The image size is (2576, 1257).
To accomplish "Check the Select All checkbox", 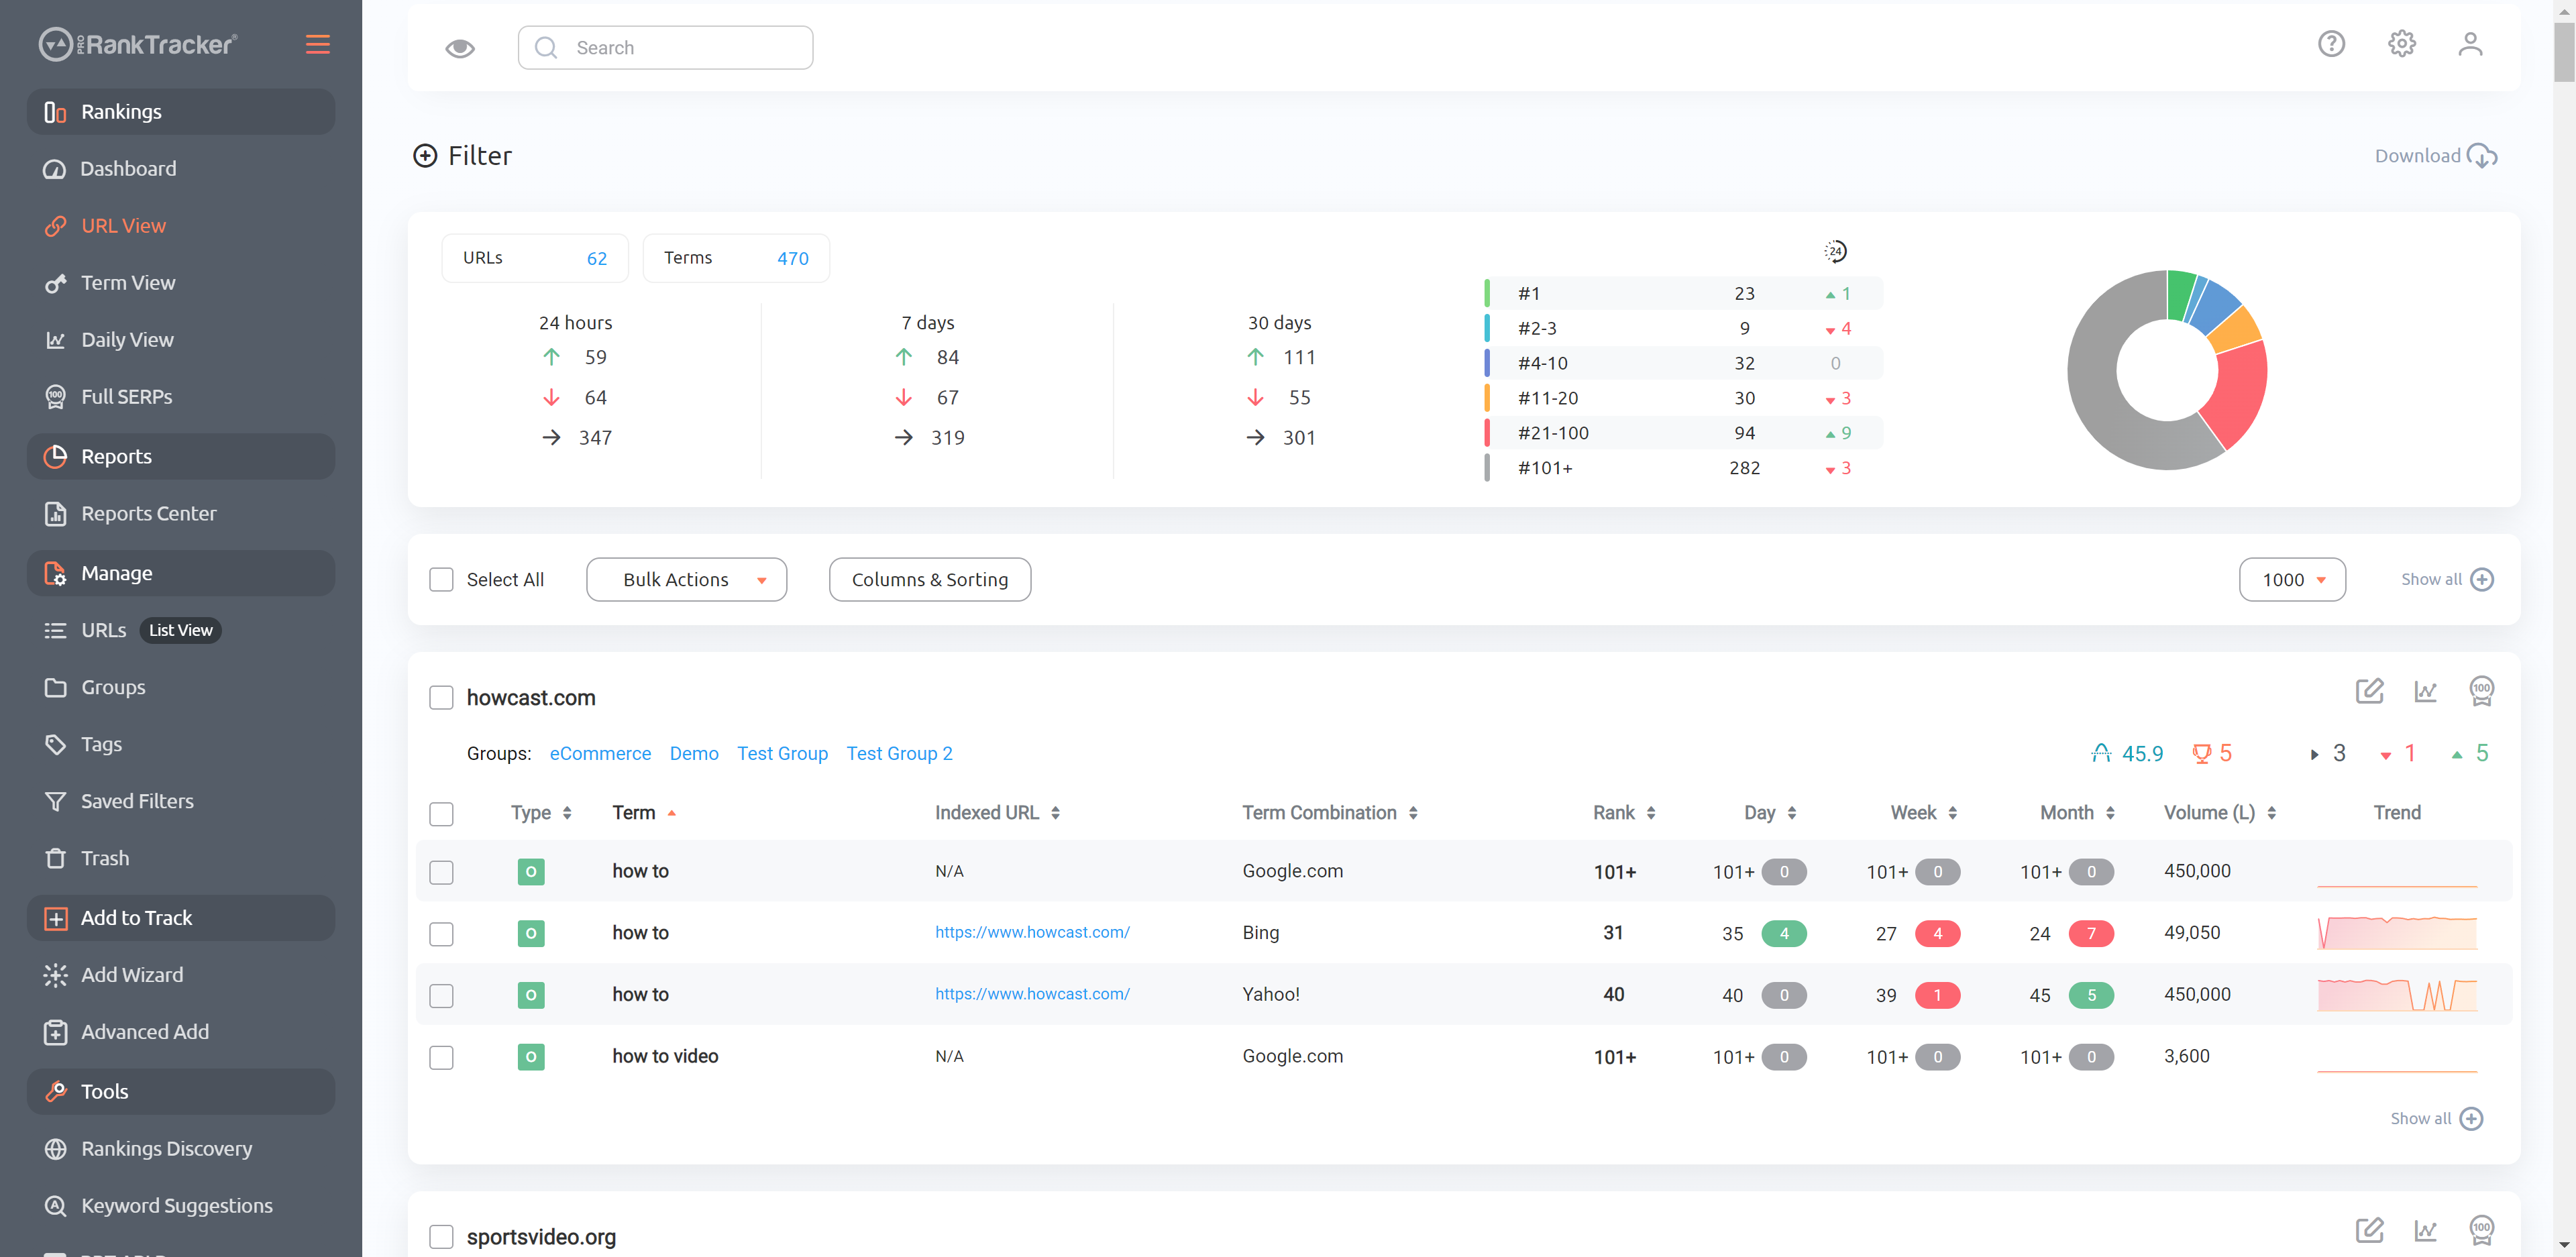I will click(x=441, y=580).
